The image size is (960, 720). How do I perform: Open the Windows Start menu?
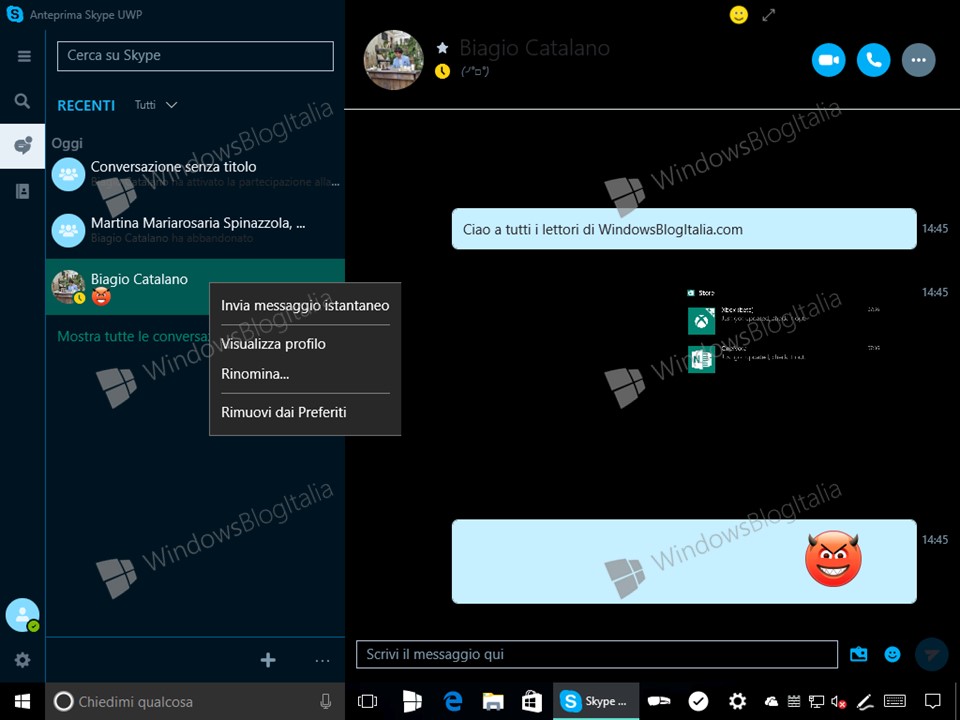click(23, 701)
